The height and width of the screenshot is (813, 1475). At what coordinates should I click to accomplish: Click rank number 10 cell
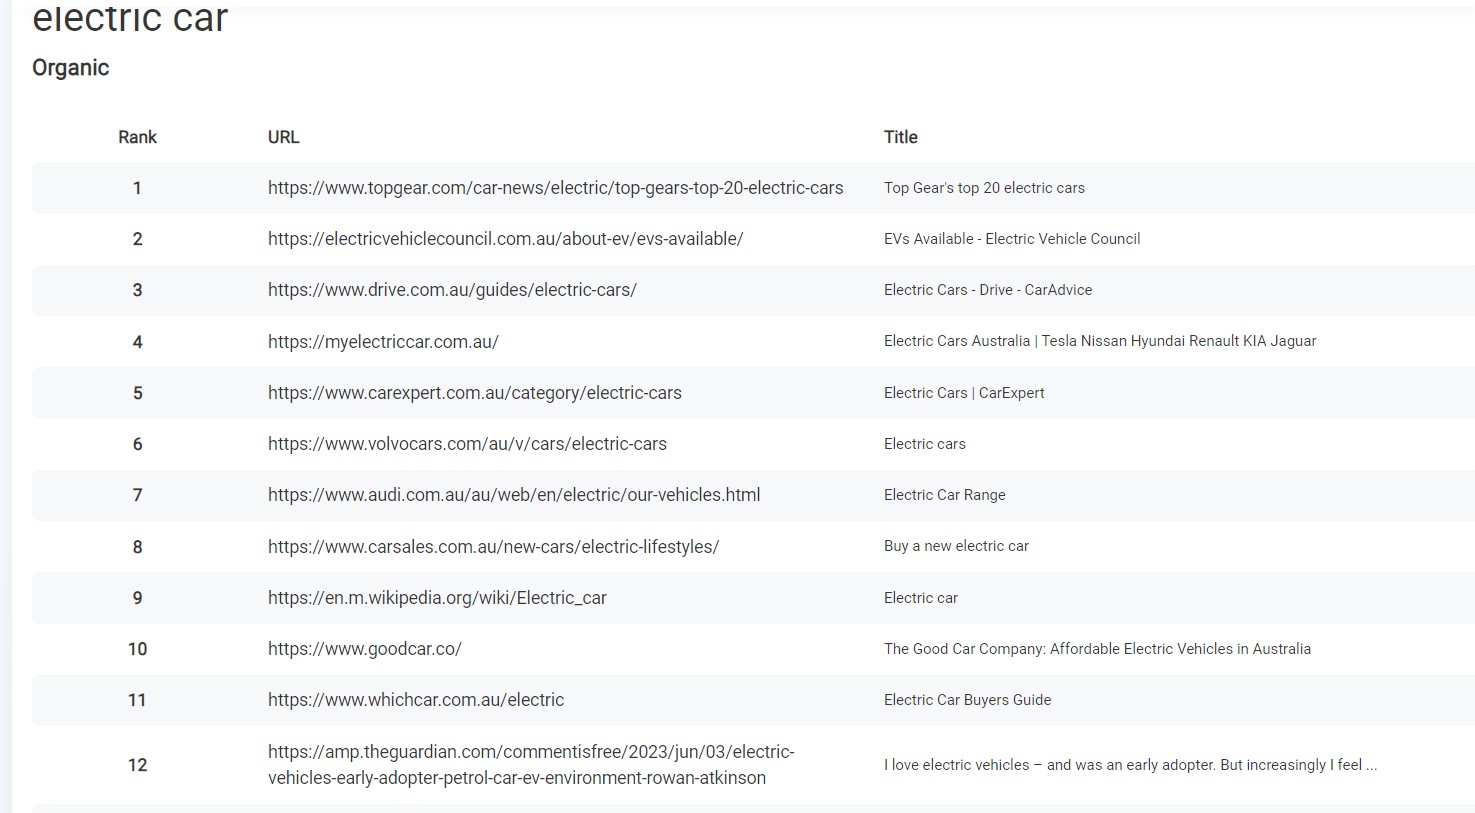(137, 649)
